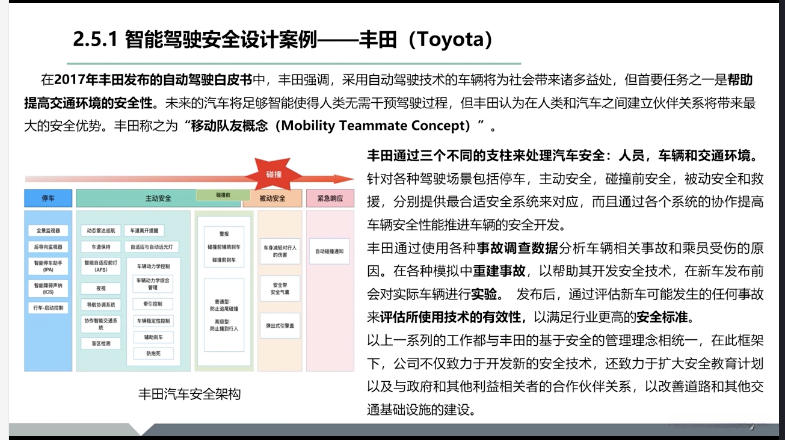This screenshot has height=440, width=785.
Task: Click the 自动碰撞通知 box under 紧急响应
Action: (x=329, y=251)
